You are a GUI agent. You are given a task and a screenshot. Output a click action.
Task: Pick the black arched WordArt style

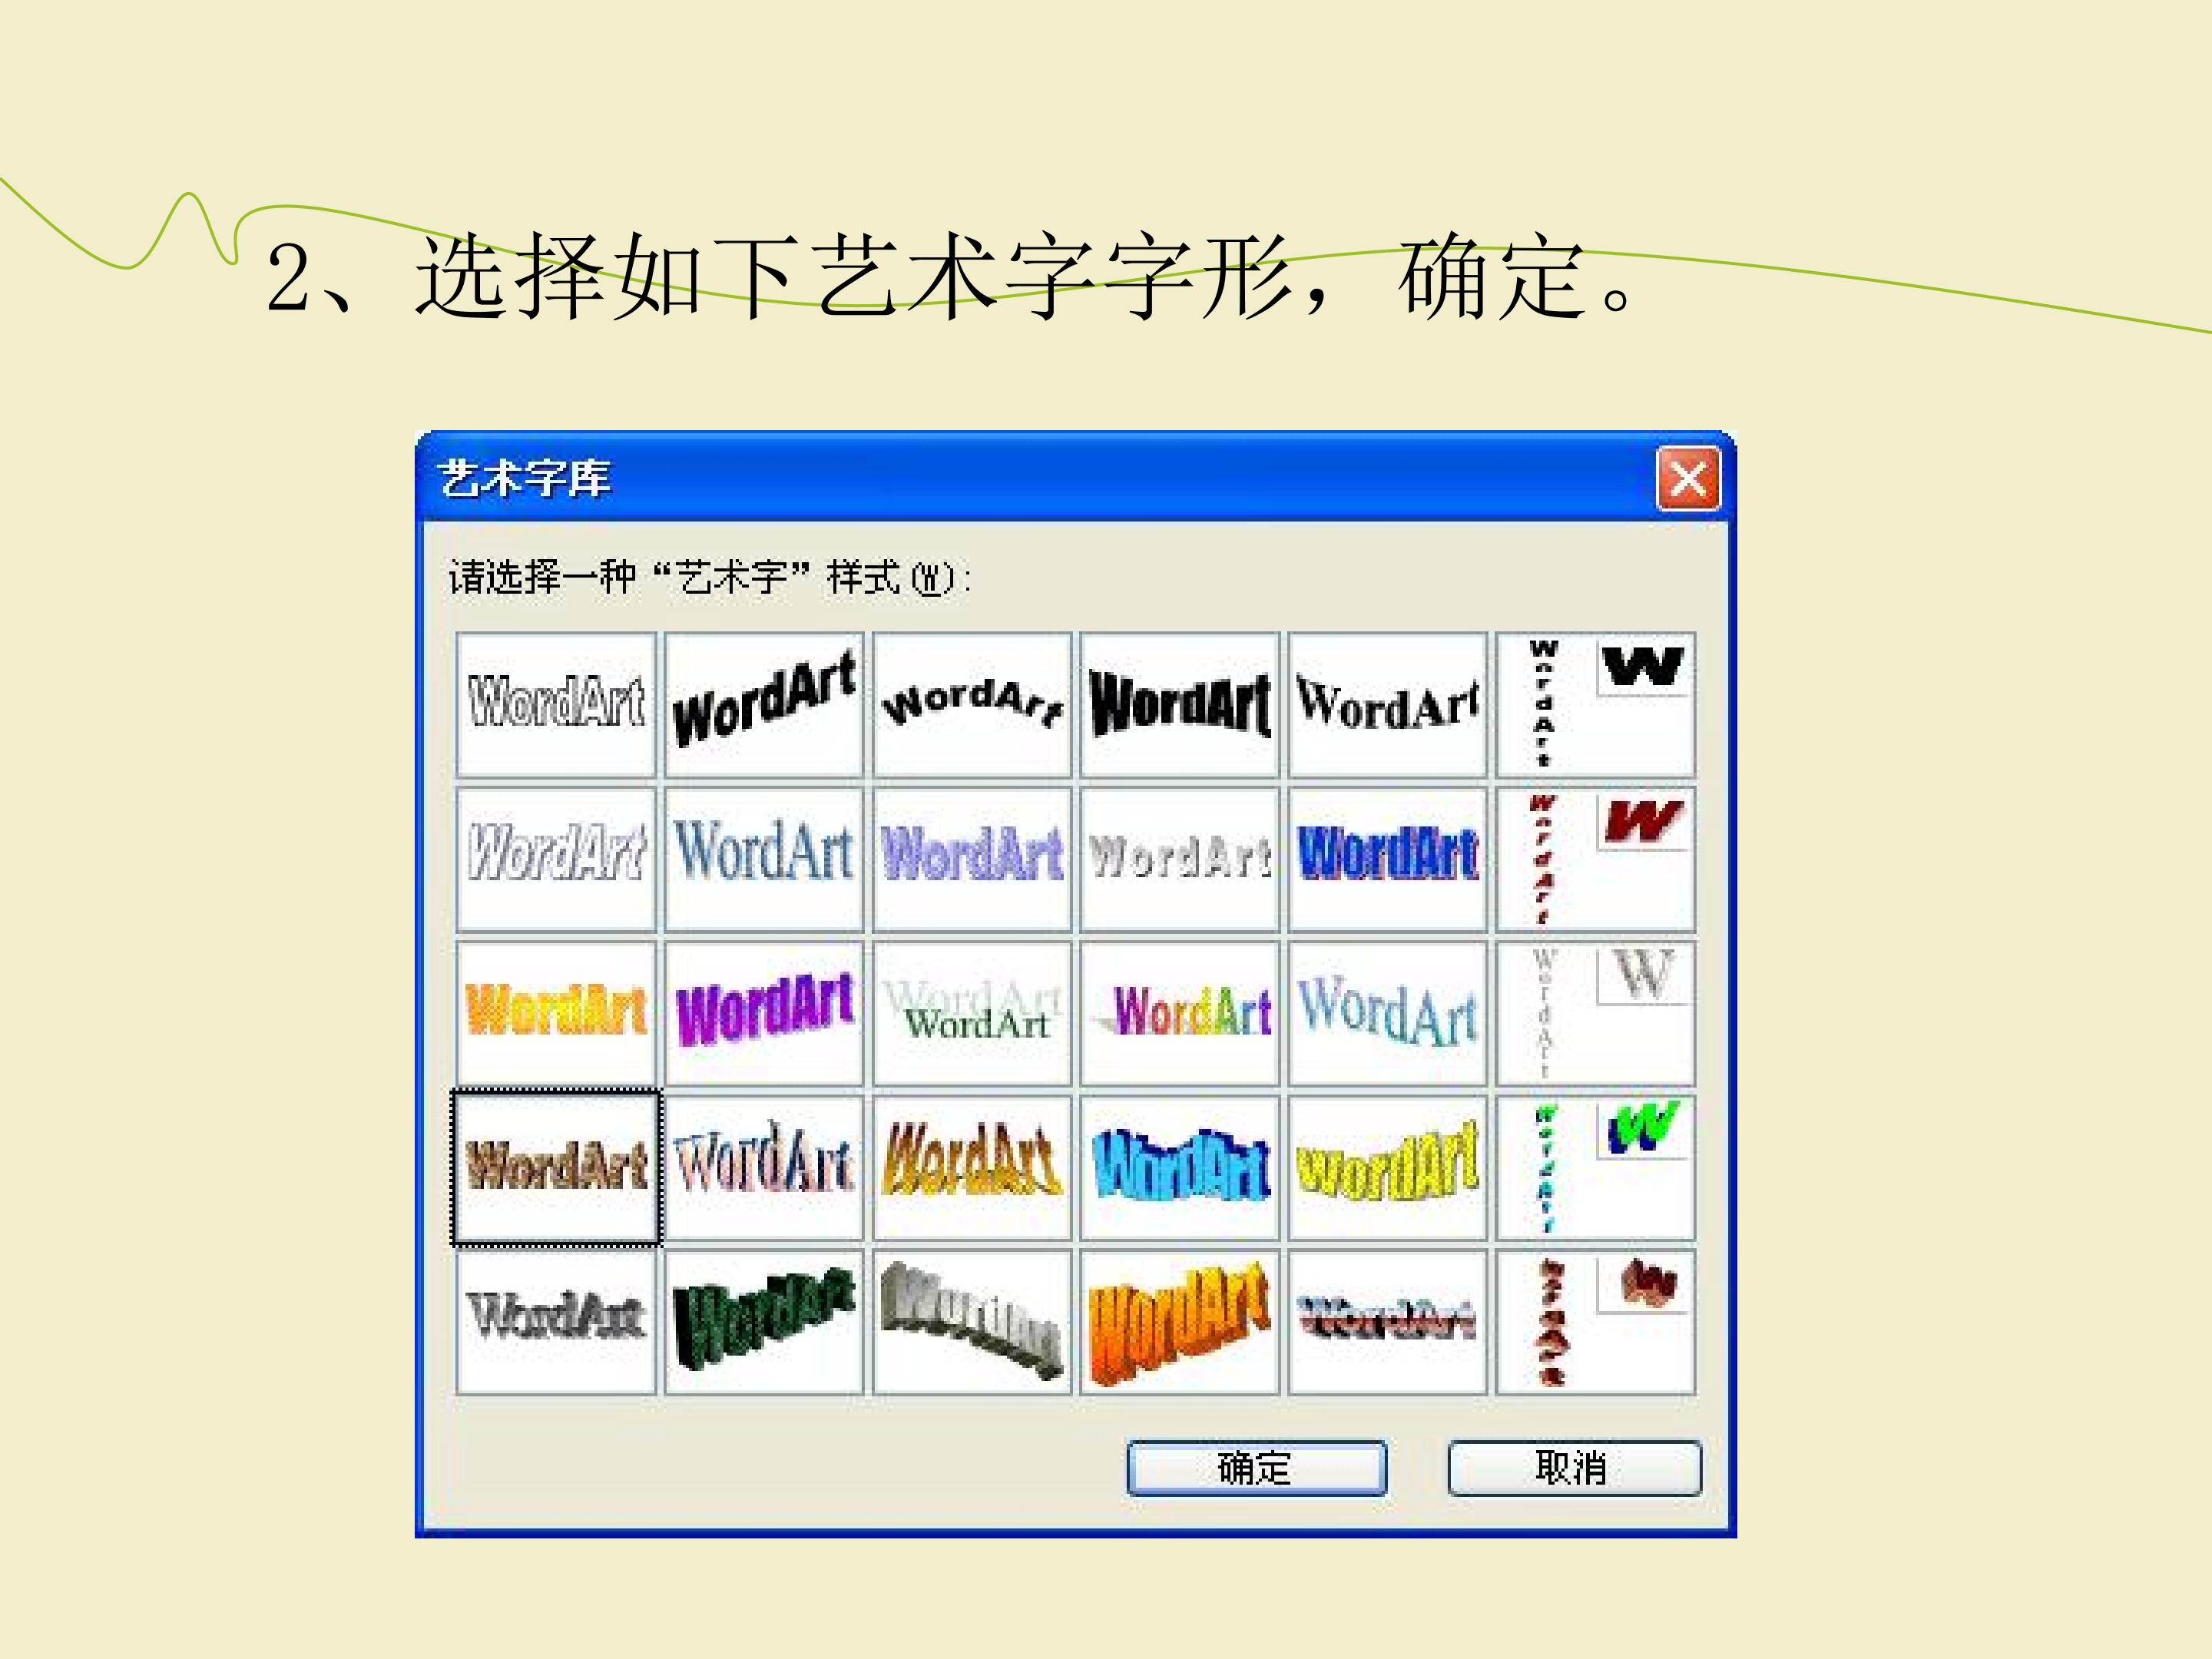[972, 705]
